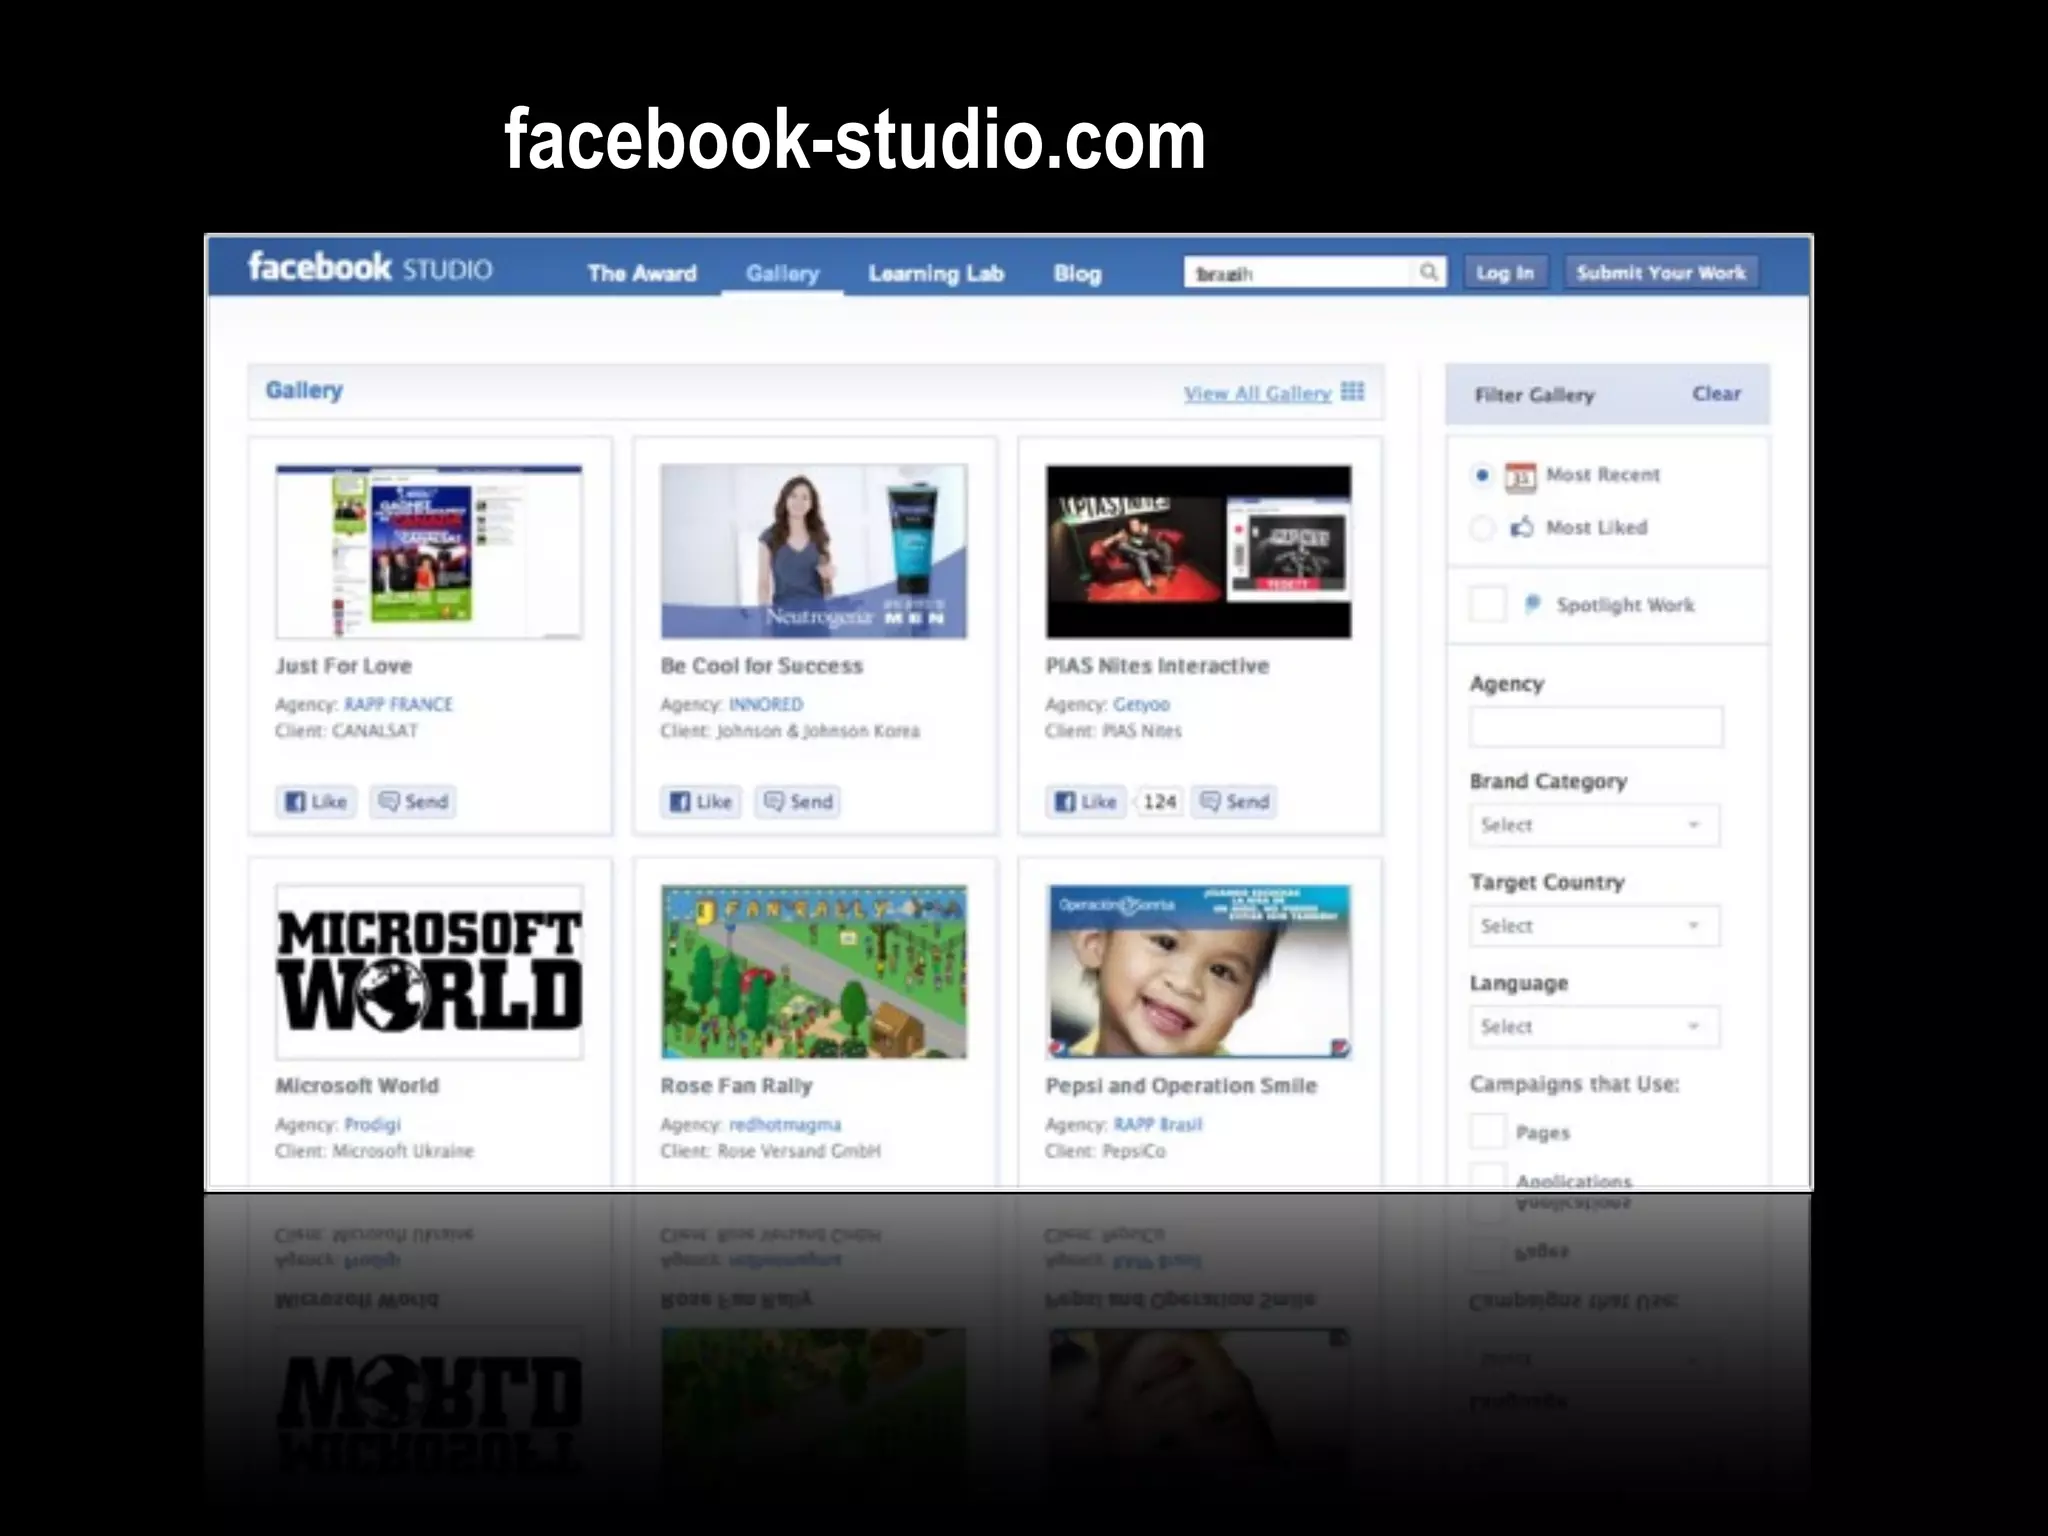This screenshot has width=2048, height=1536.
Task: Select the Most Recent radio button
Action: point(1482,475)
